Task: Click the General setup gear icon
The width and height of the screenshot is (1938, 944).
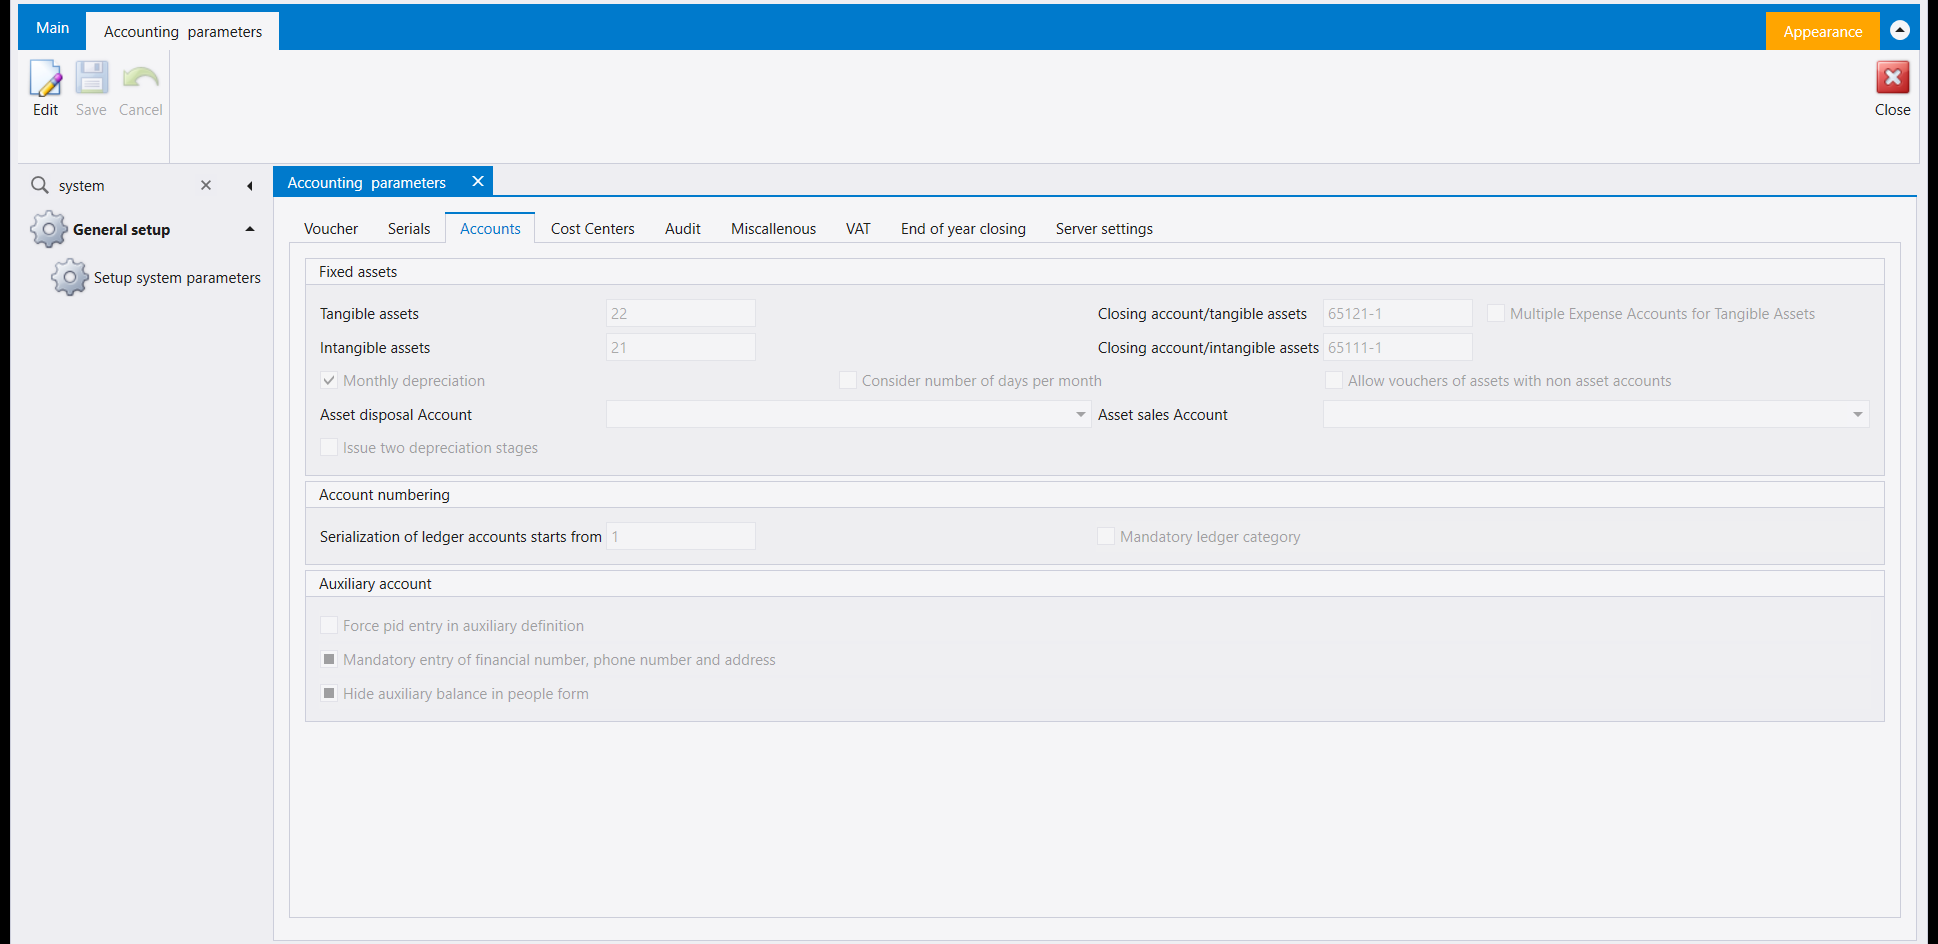Action: [48, 229]
